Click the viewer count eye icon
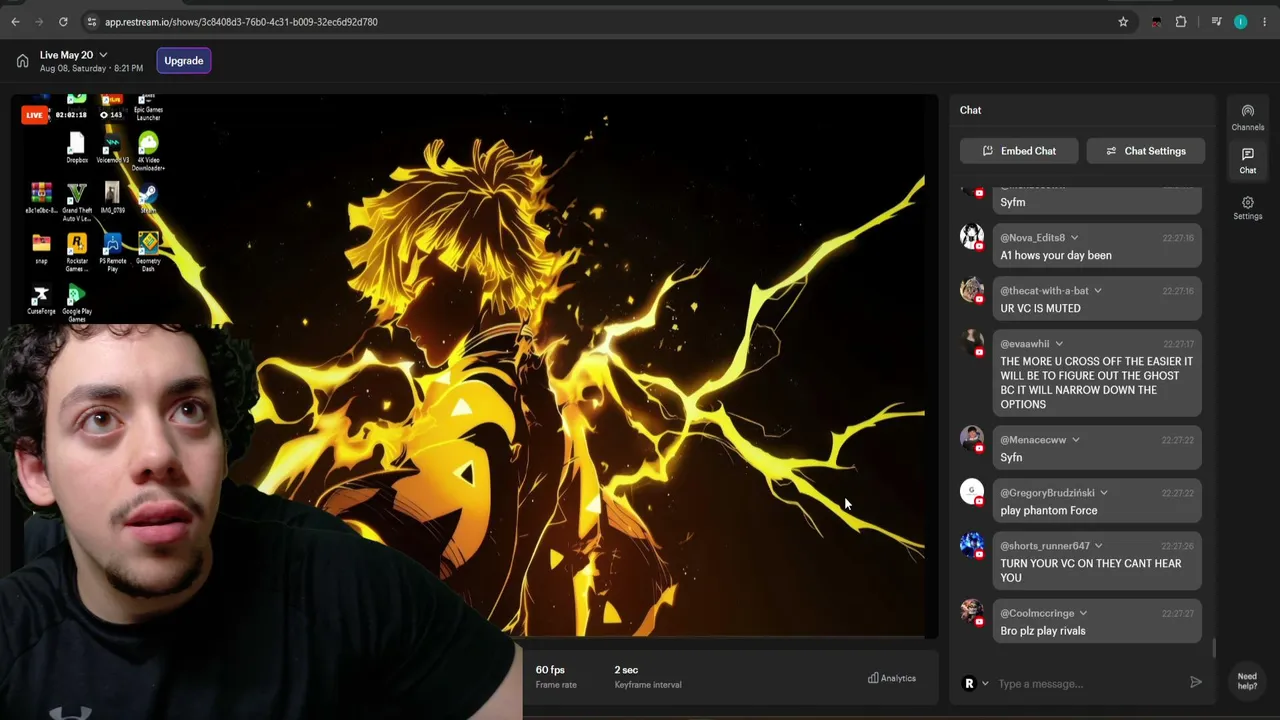Viewport: 1280px width, 720px height. (x=104, y=115)
